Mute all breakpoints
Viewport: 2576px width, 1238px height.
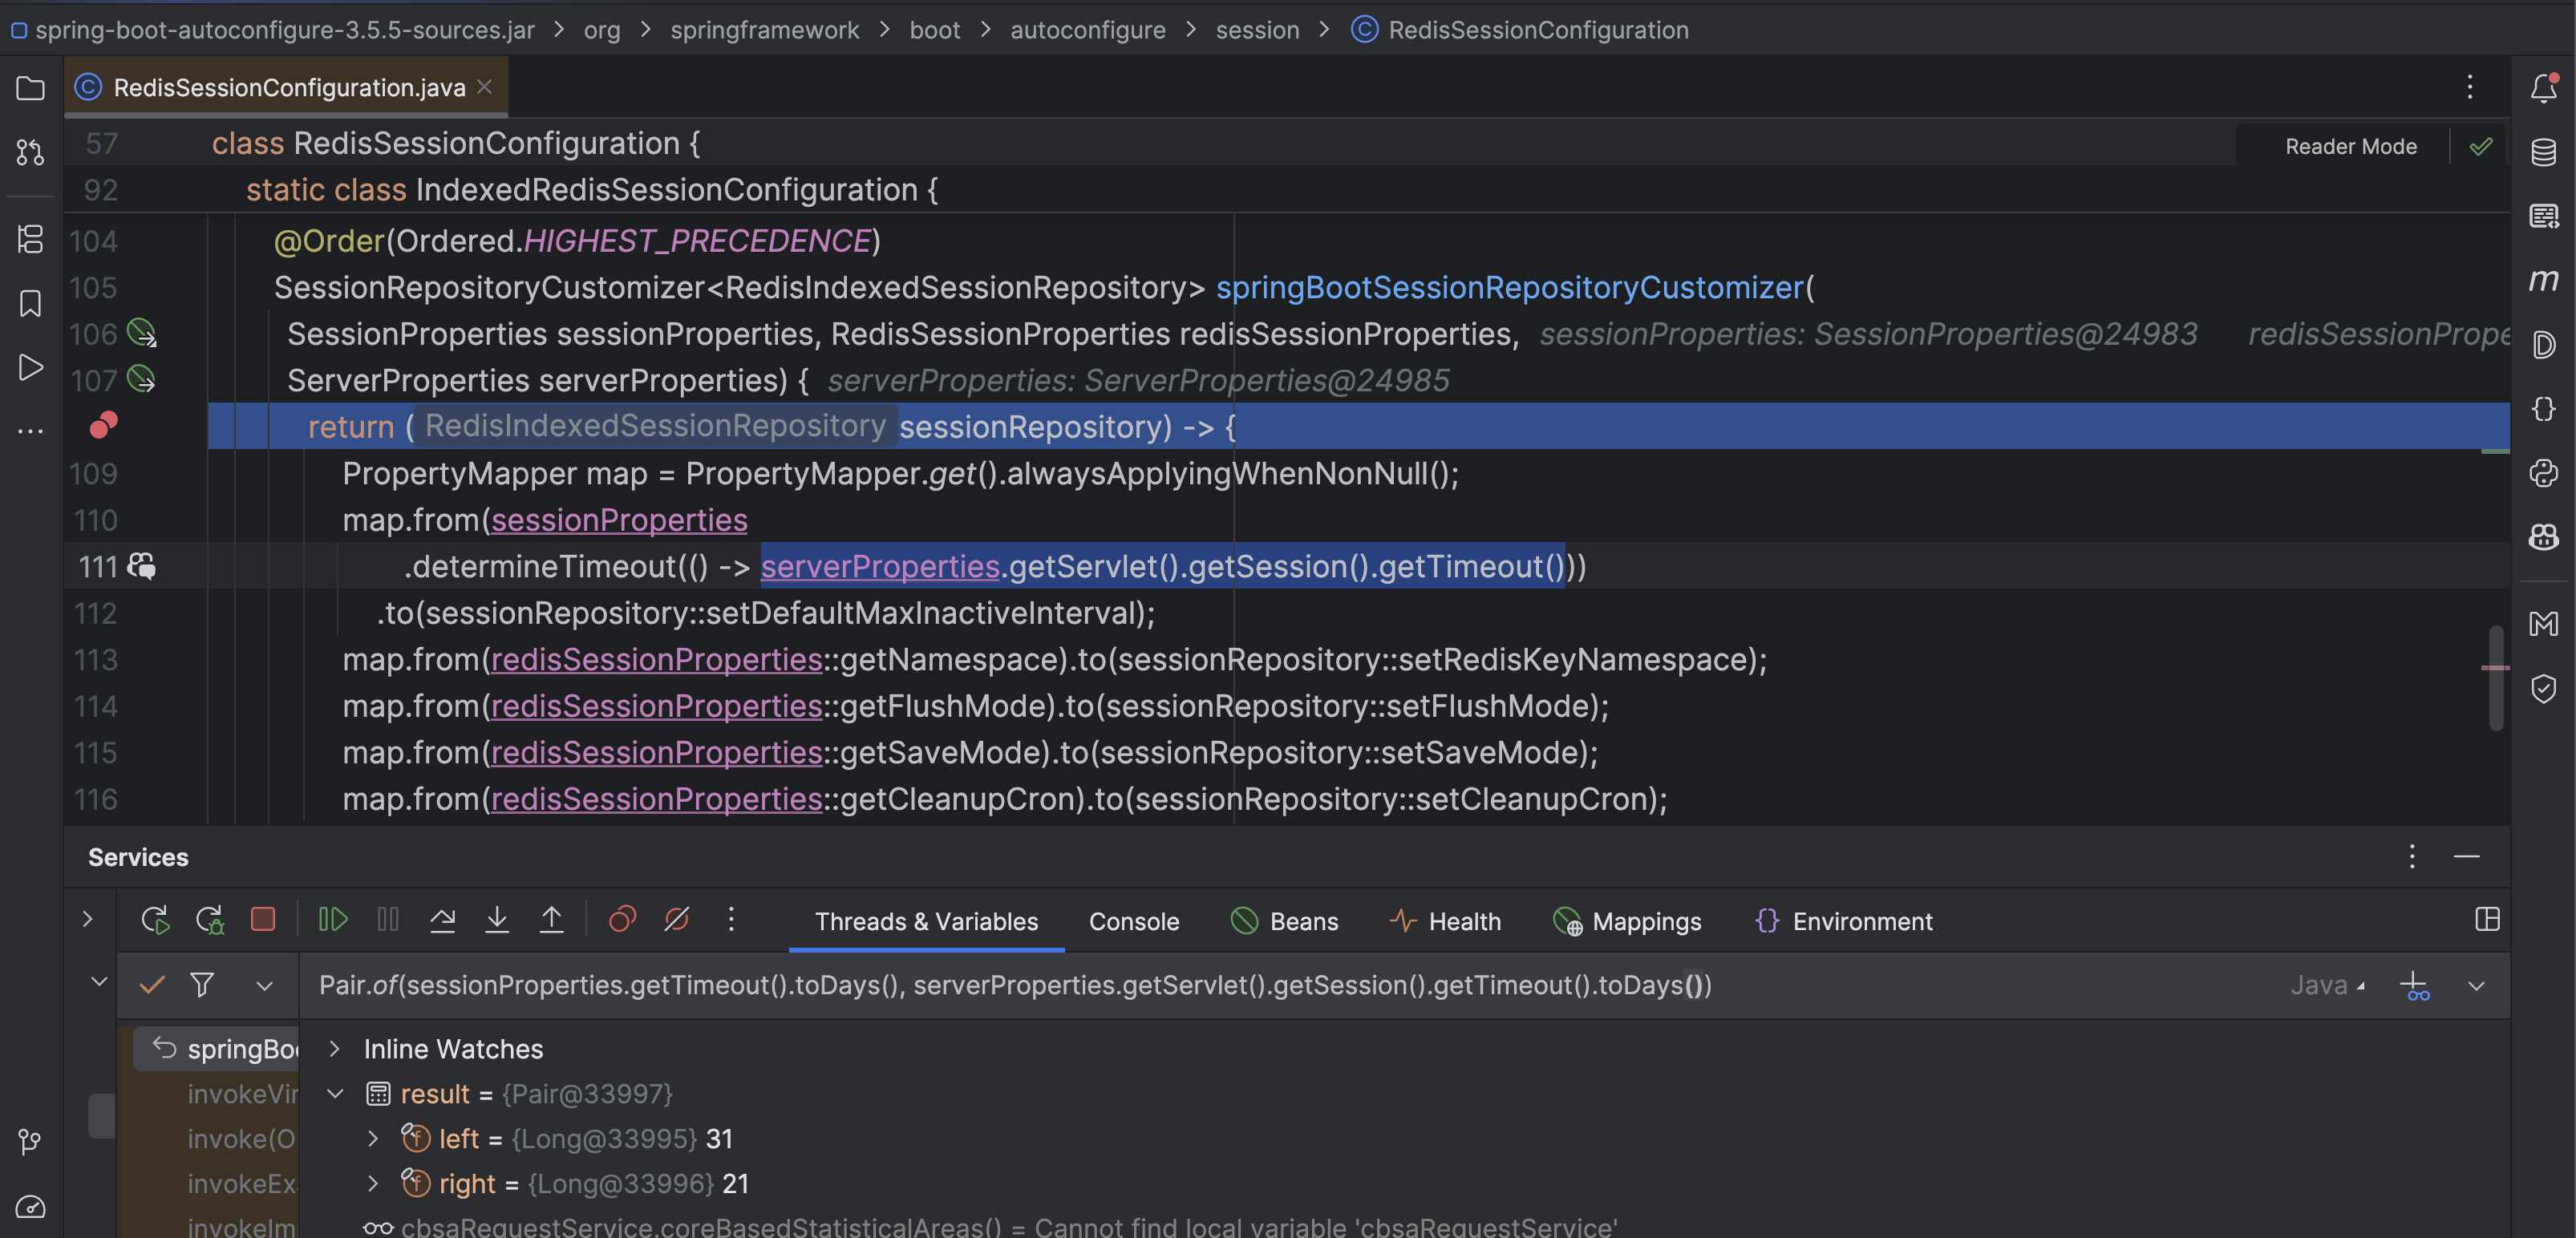coord(677,920)
